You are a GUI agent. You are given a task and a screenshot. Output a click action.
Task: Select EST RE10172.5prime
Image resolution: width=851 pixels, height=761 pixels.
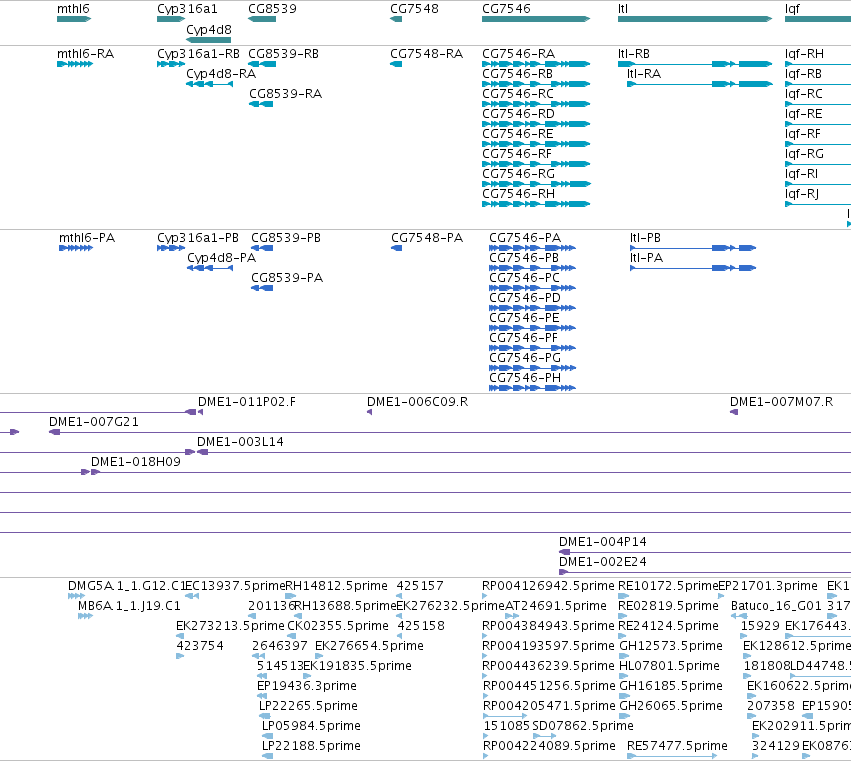[623, 596]
